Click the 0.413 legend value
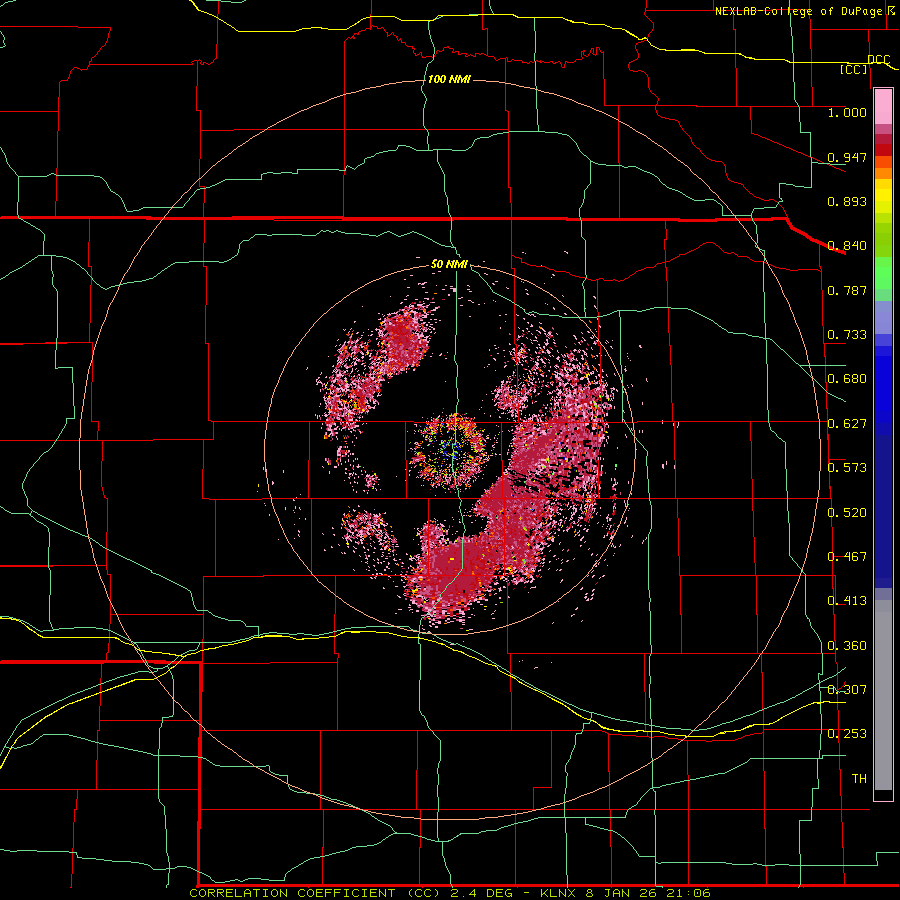900x900 pixels. click(x=847, y=601)
